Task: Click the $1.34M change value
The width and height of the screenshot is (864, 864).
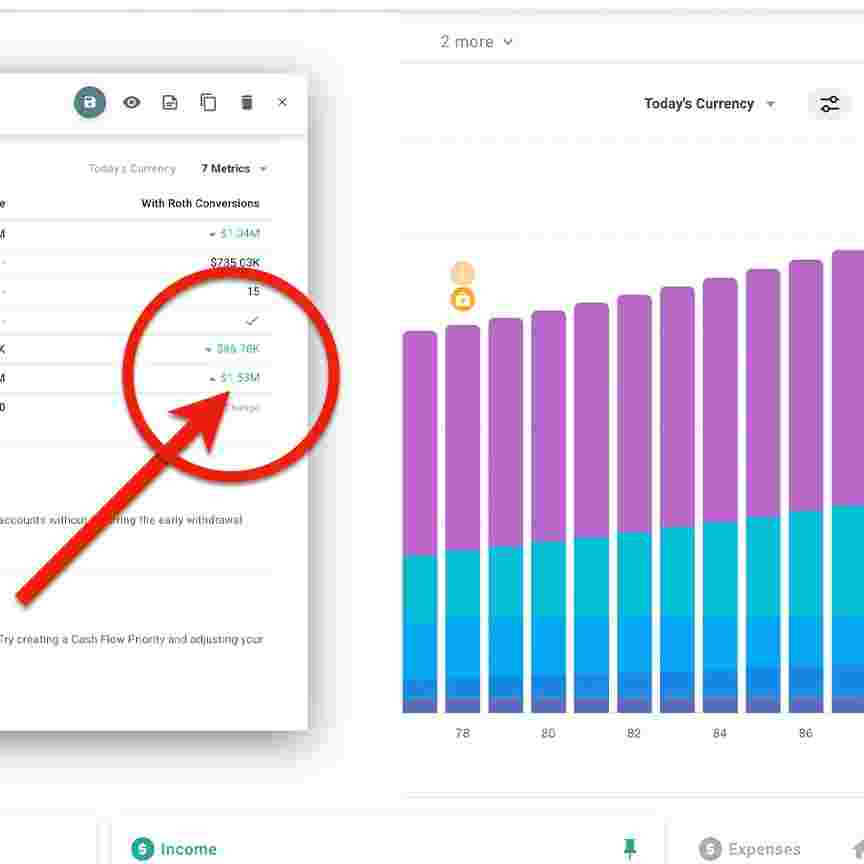Action: coord(238,234)
